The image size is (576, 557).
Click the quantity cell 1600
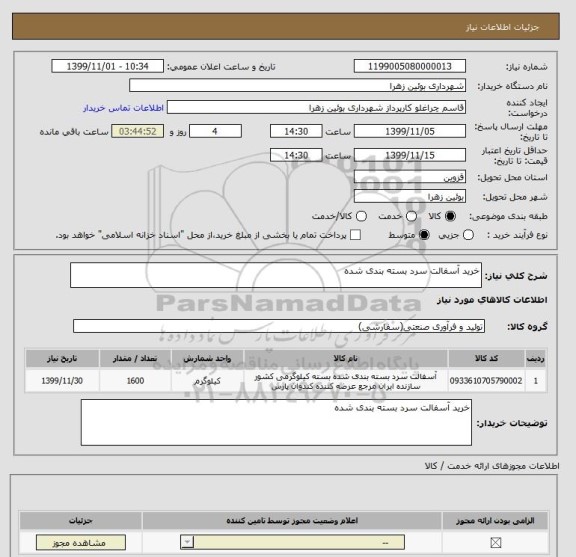[135, 381]
